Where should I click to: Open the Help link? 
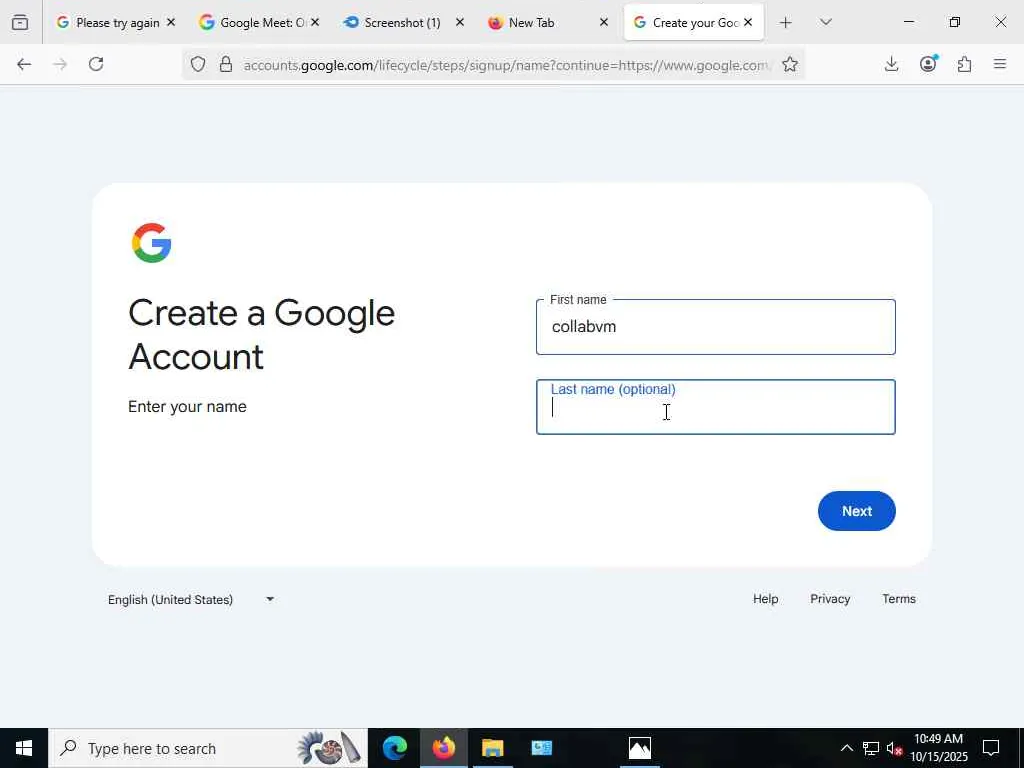(x=765, y=599)
